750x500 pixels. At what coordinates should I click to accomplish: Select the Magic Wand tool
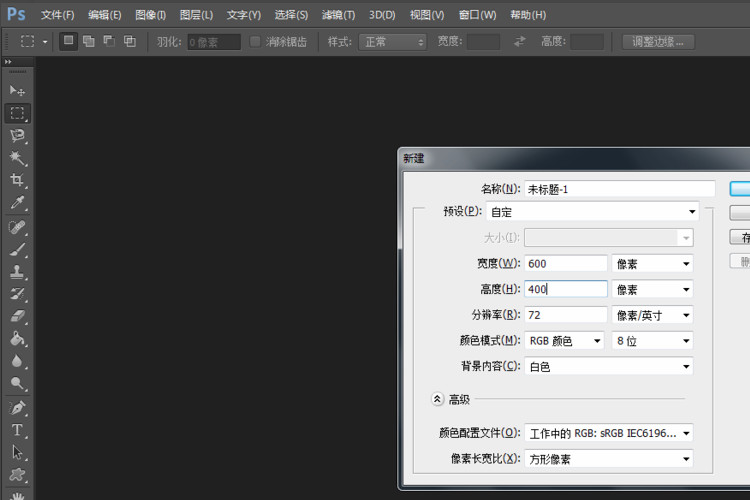(x=17, y=158)
